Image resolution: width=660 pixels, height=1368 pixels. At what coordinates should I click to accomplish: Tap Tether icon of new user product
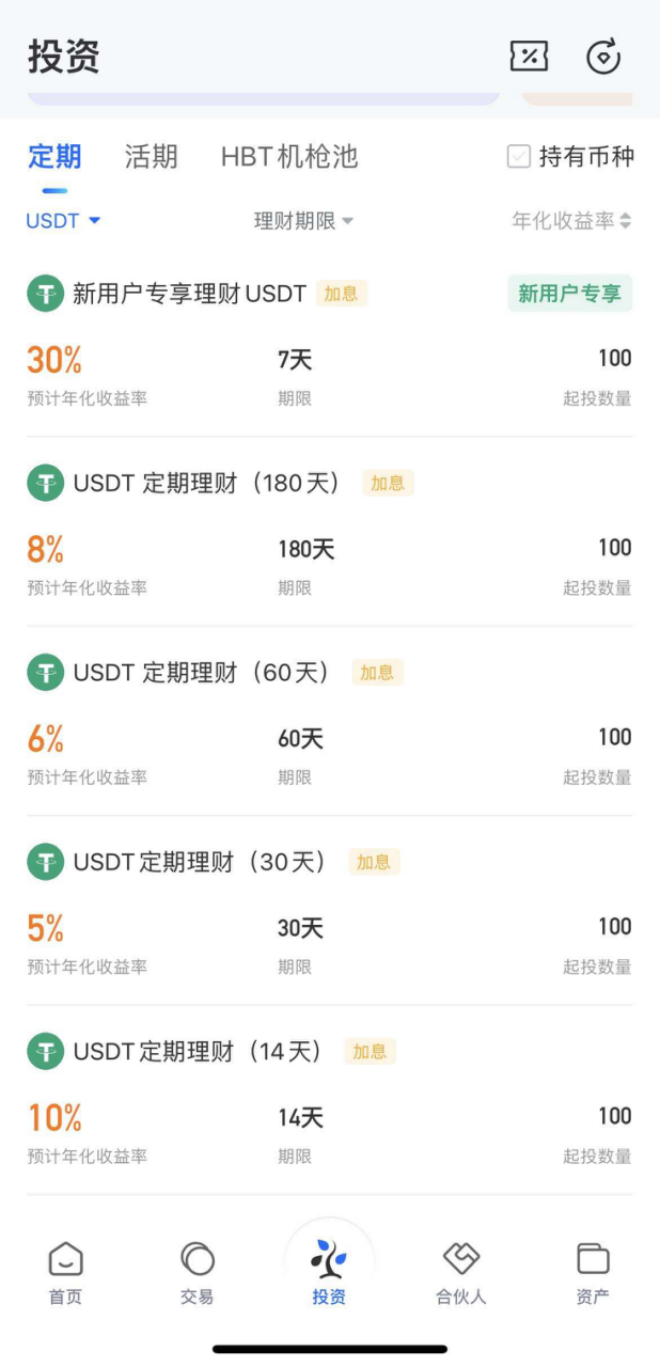pyautogui.click(x=45, y=294)
